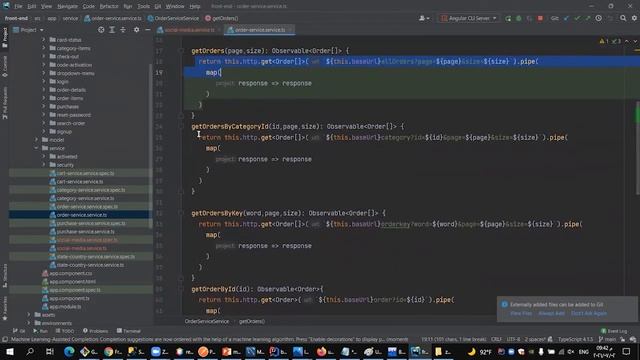
Task: Toggle the Commit tool window stripe button
Action: click(x=4, y=67)
